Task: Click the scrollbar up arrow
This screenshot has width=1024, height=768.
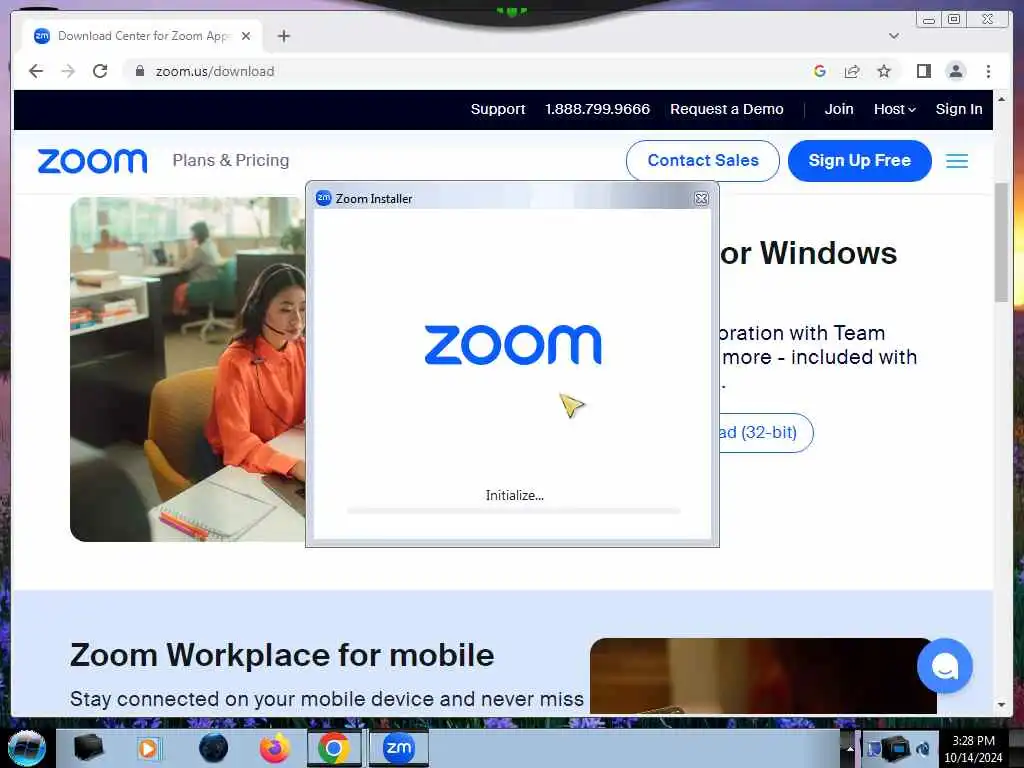Action: pos(1001,99)
